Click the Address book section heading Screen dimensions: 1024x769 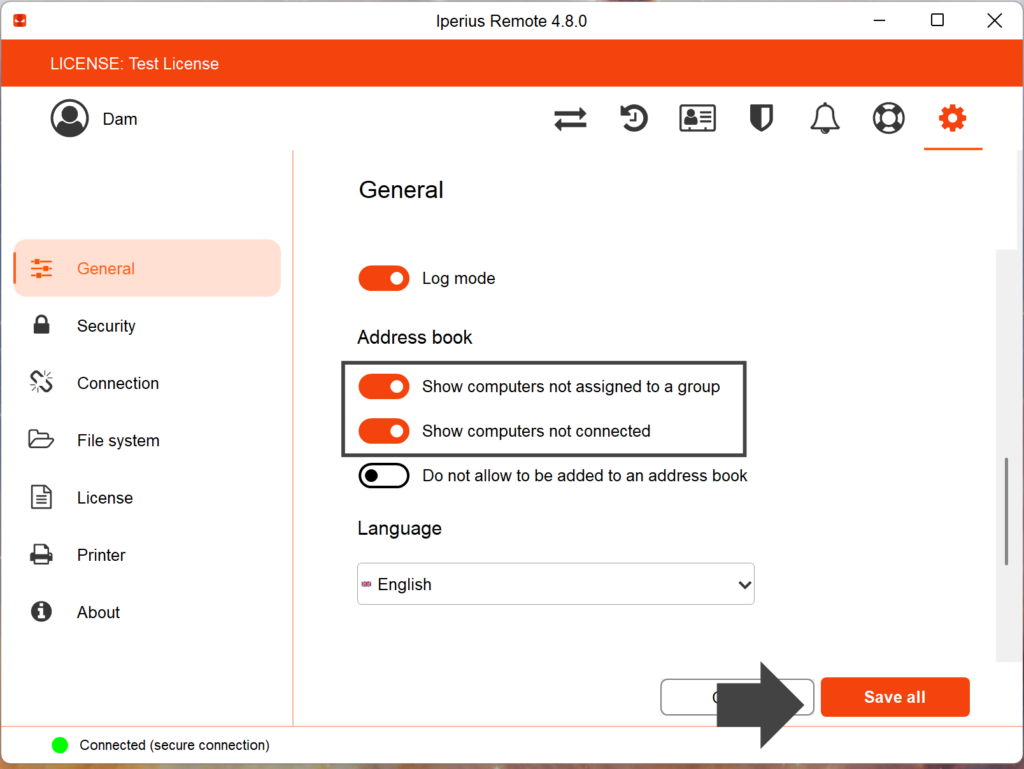click(x=415, y=337)
